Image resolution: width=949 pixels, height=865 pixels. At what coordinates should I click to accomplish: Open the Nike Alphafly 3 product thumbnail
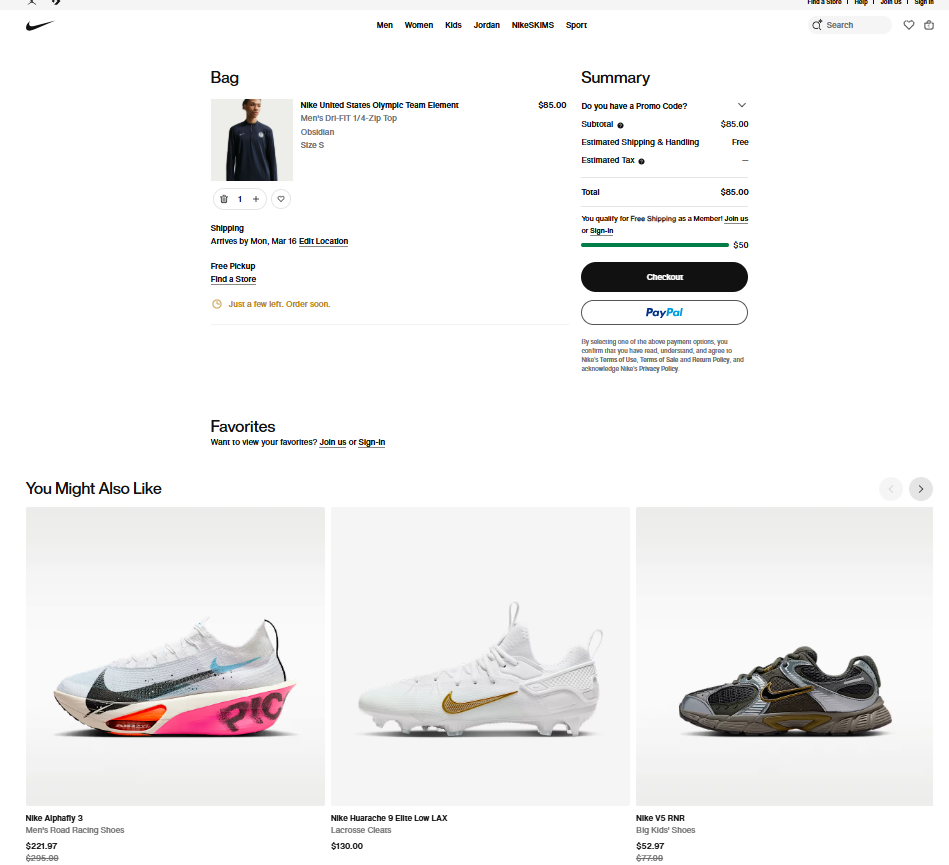[x=175, y=656]
